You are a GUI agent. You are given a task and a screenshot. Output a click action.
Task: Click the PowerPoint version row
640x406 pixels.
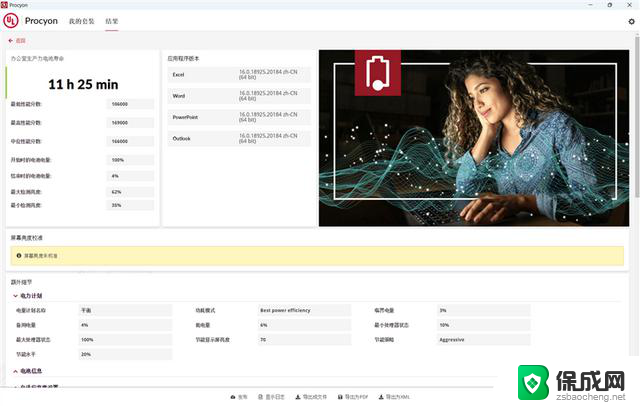click(x=239, y=117)
